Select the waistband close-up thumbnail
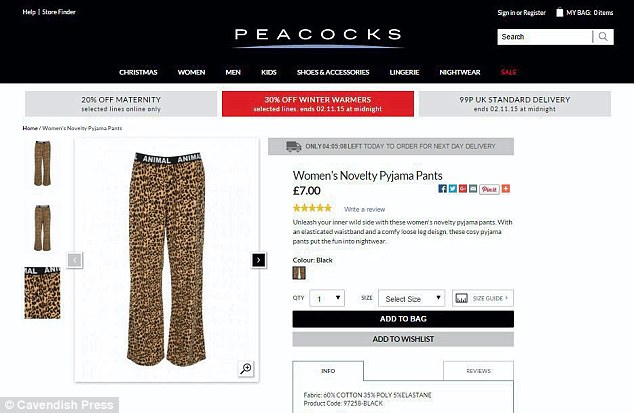Image resolution: width=634 pixels, height=413 pixels. point(42,292)
